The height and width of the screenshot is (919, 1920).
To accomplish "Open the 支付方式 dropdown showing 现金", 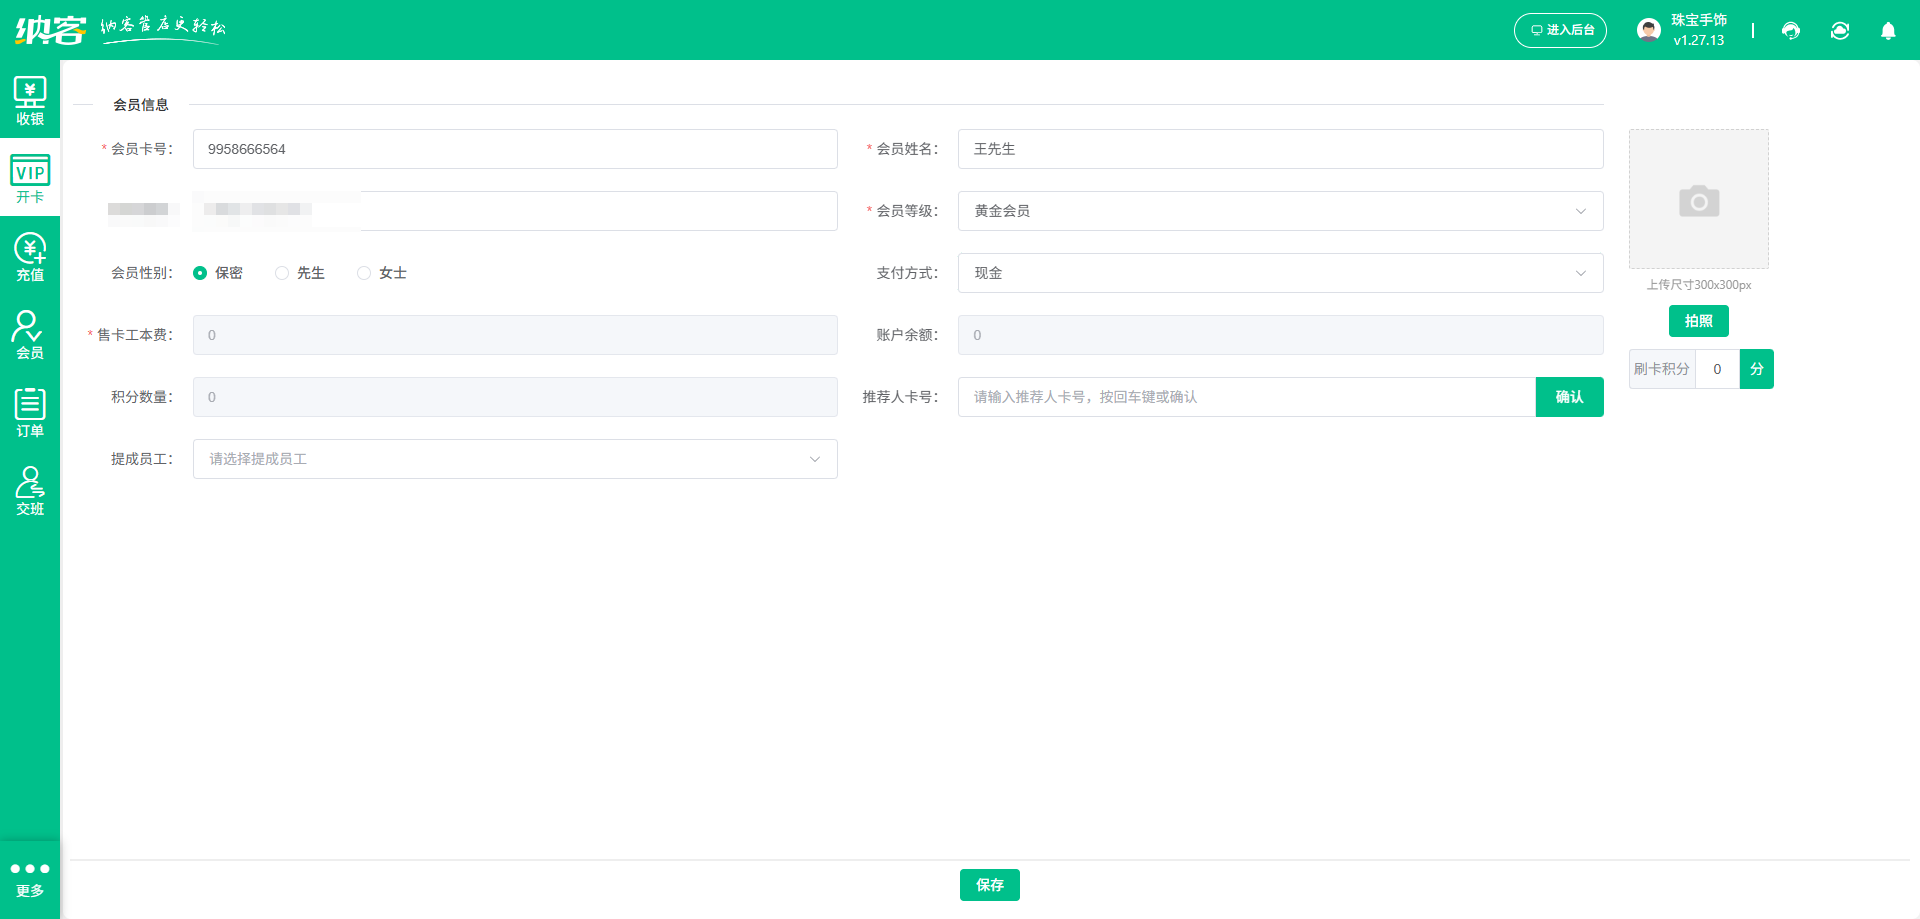I will [1280, 273].
